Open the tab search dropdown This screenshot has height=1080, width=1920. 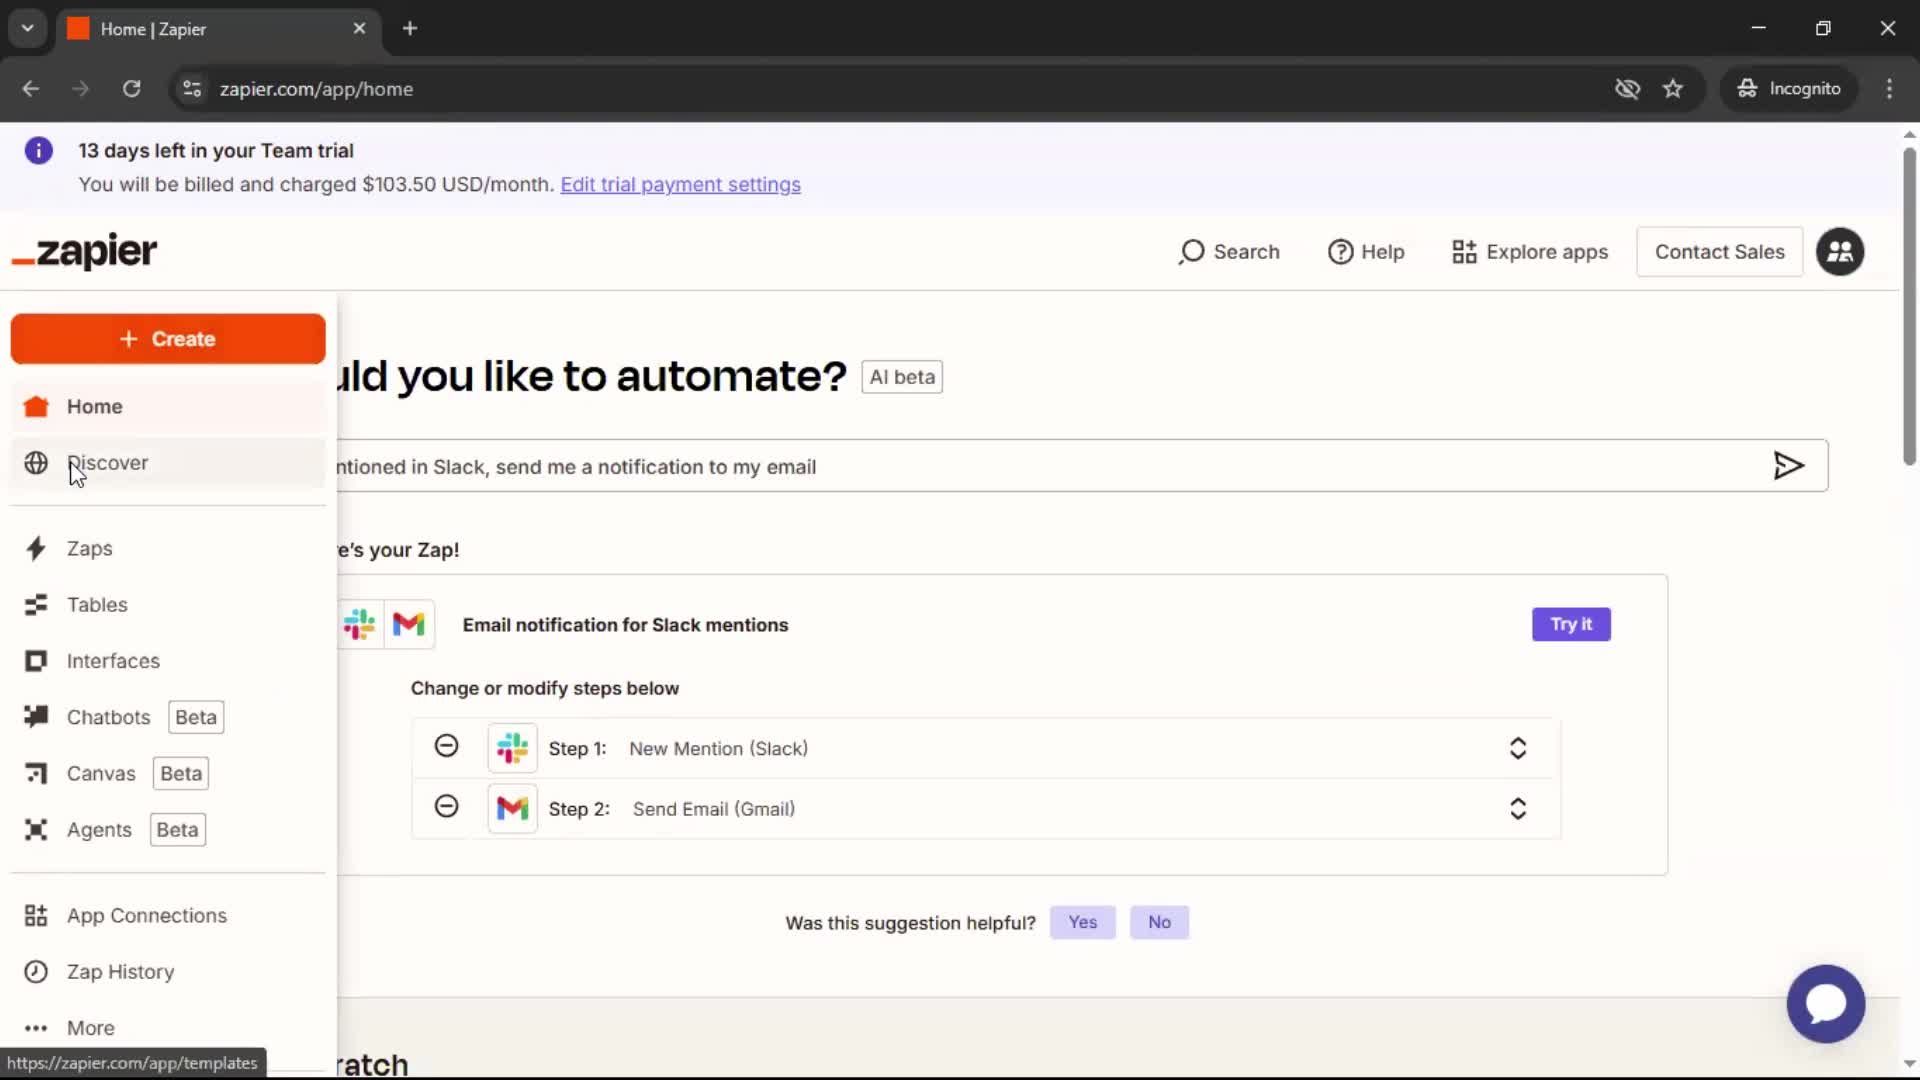coord(27,29)
